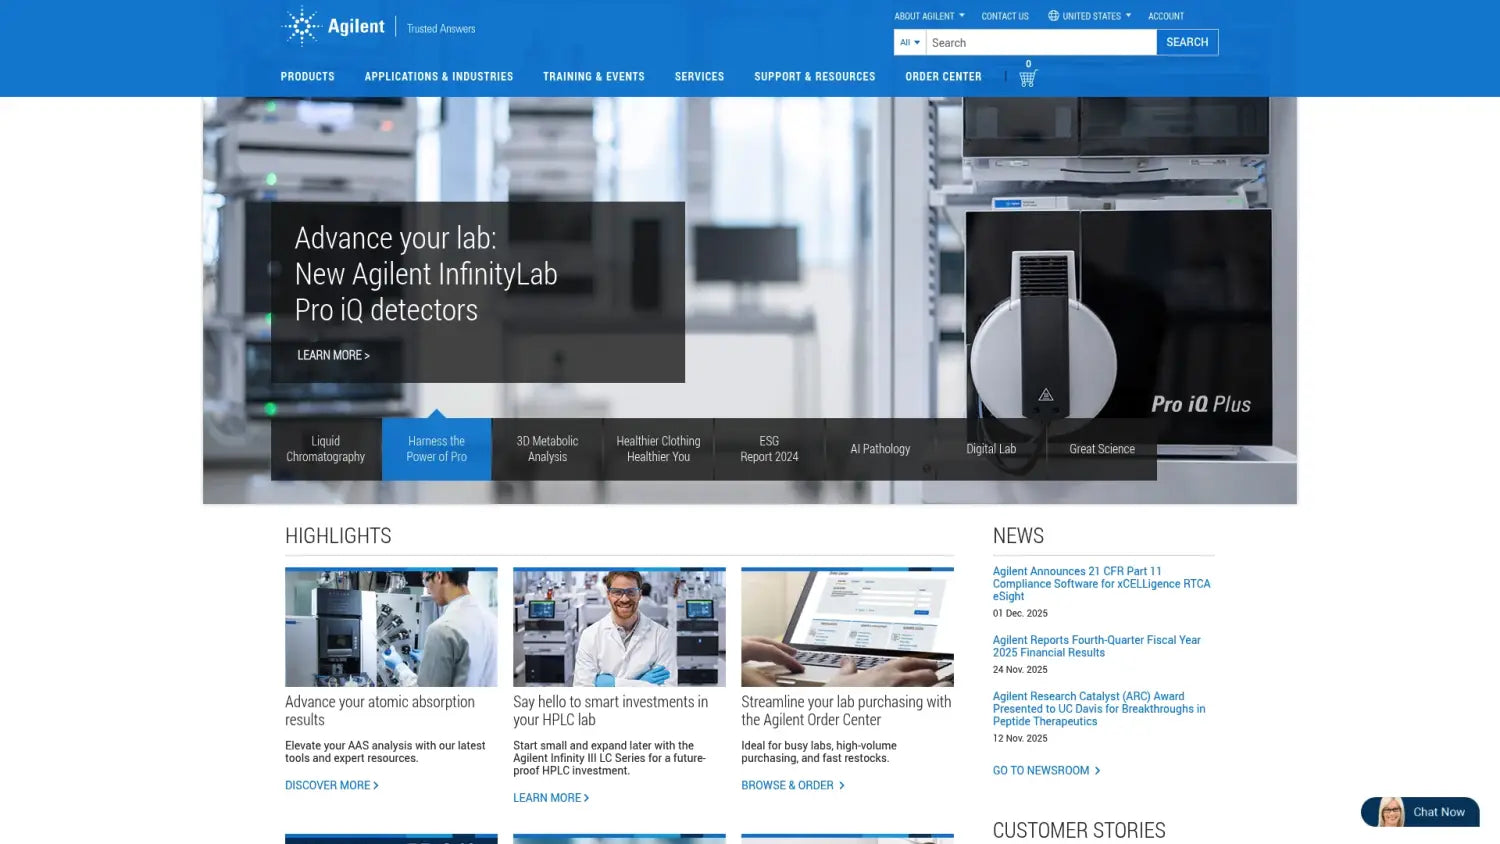Select the Harness the Power of Pro tab
1500x844 pixels.
click(437, 449)
